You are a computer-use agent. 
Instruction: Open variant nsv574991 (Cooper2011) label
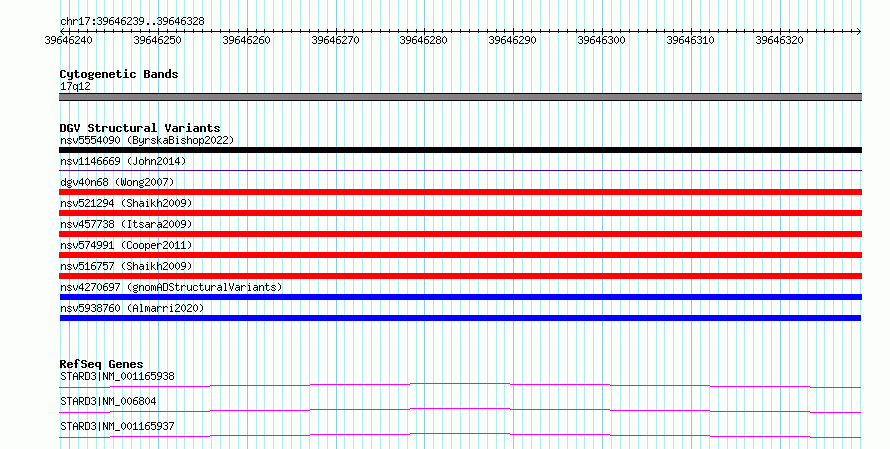(x=126, y=245)
